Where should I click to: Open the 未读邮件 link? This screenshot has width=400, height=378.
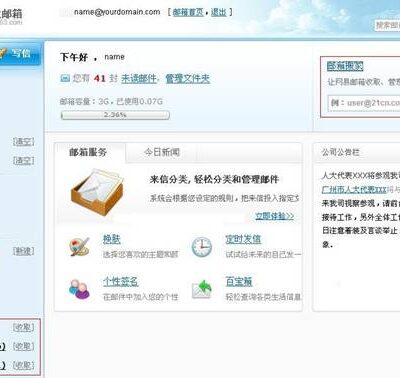click(x=139, y=79)
